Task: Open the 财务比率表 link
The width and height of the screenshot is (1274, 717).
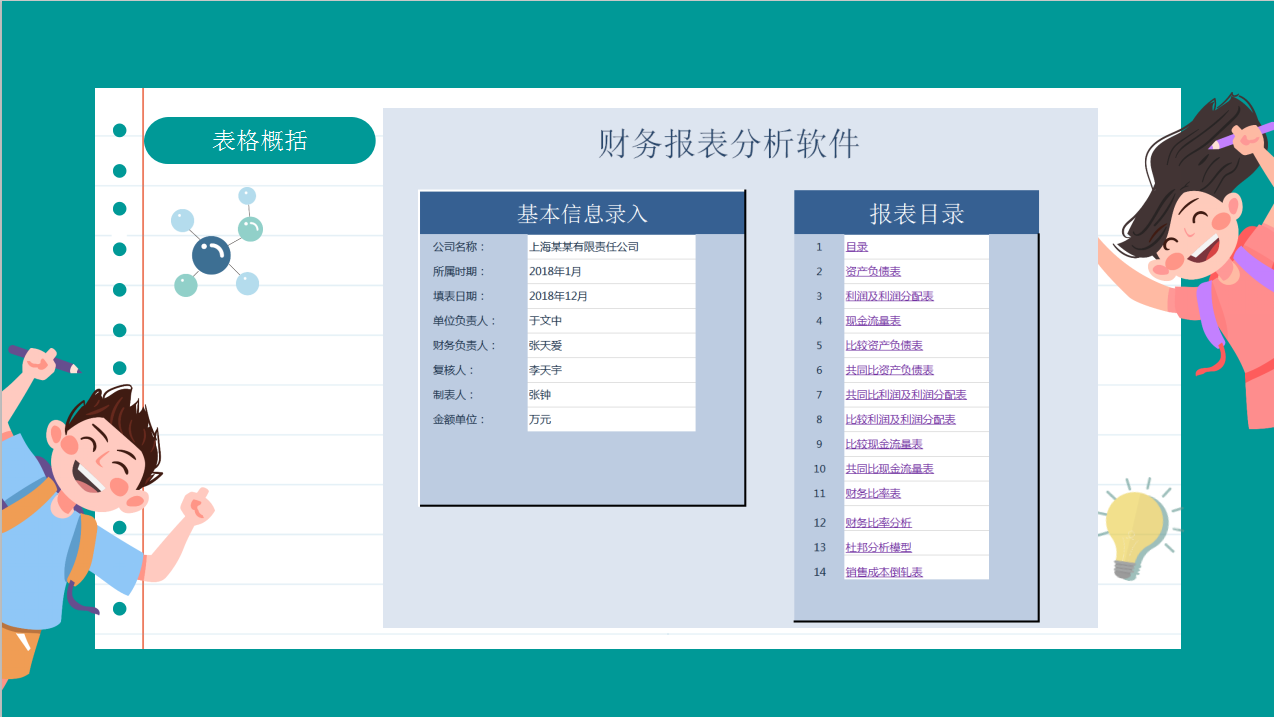Action: click(873, 493)
